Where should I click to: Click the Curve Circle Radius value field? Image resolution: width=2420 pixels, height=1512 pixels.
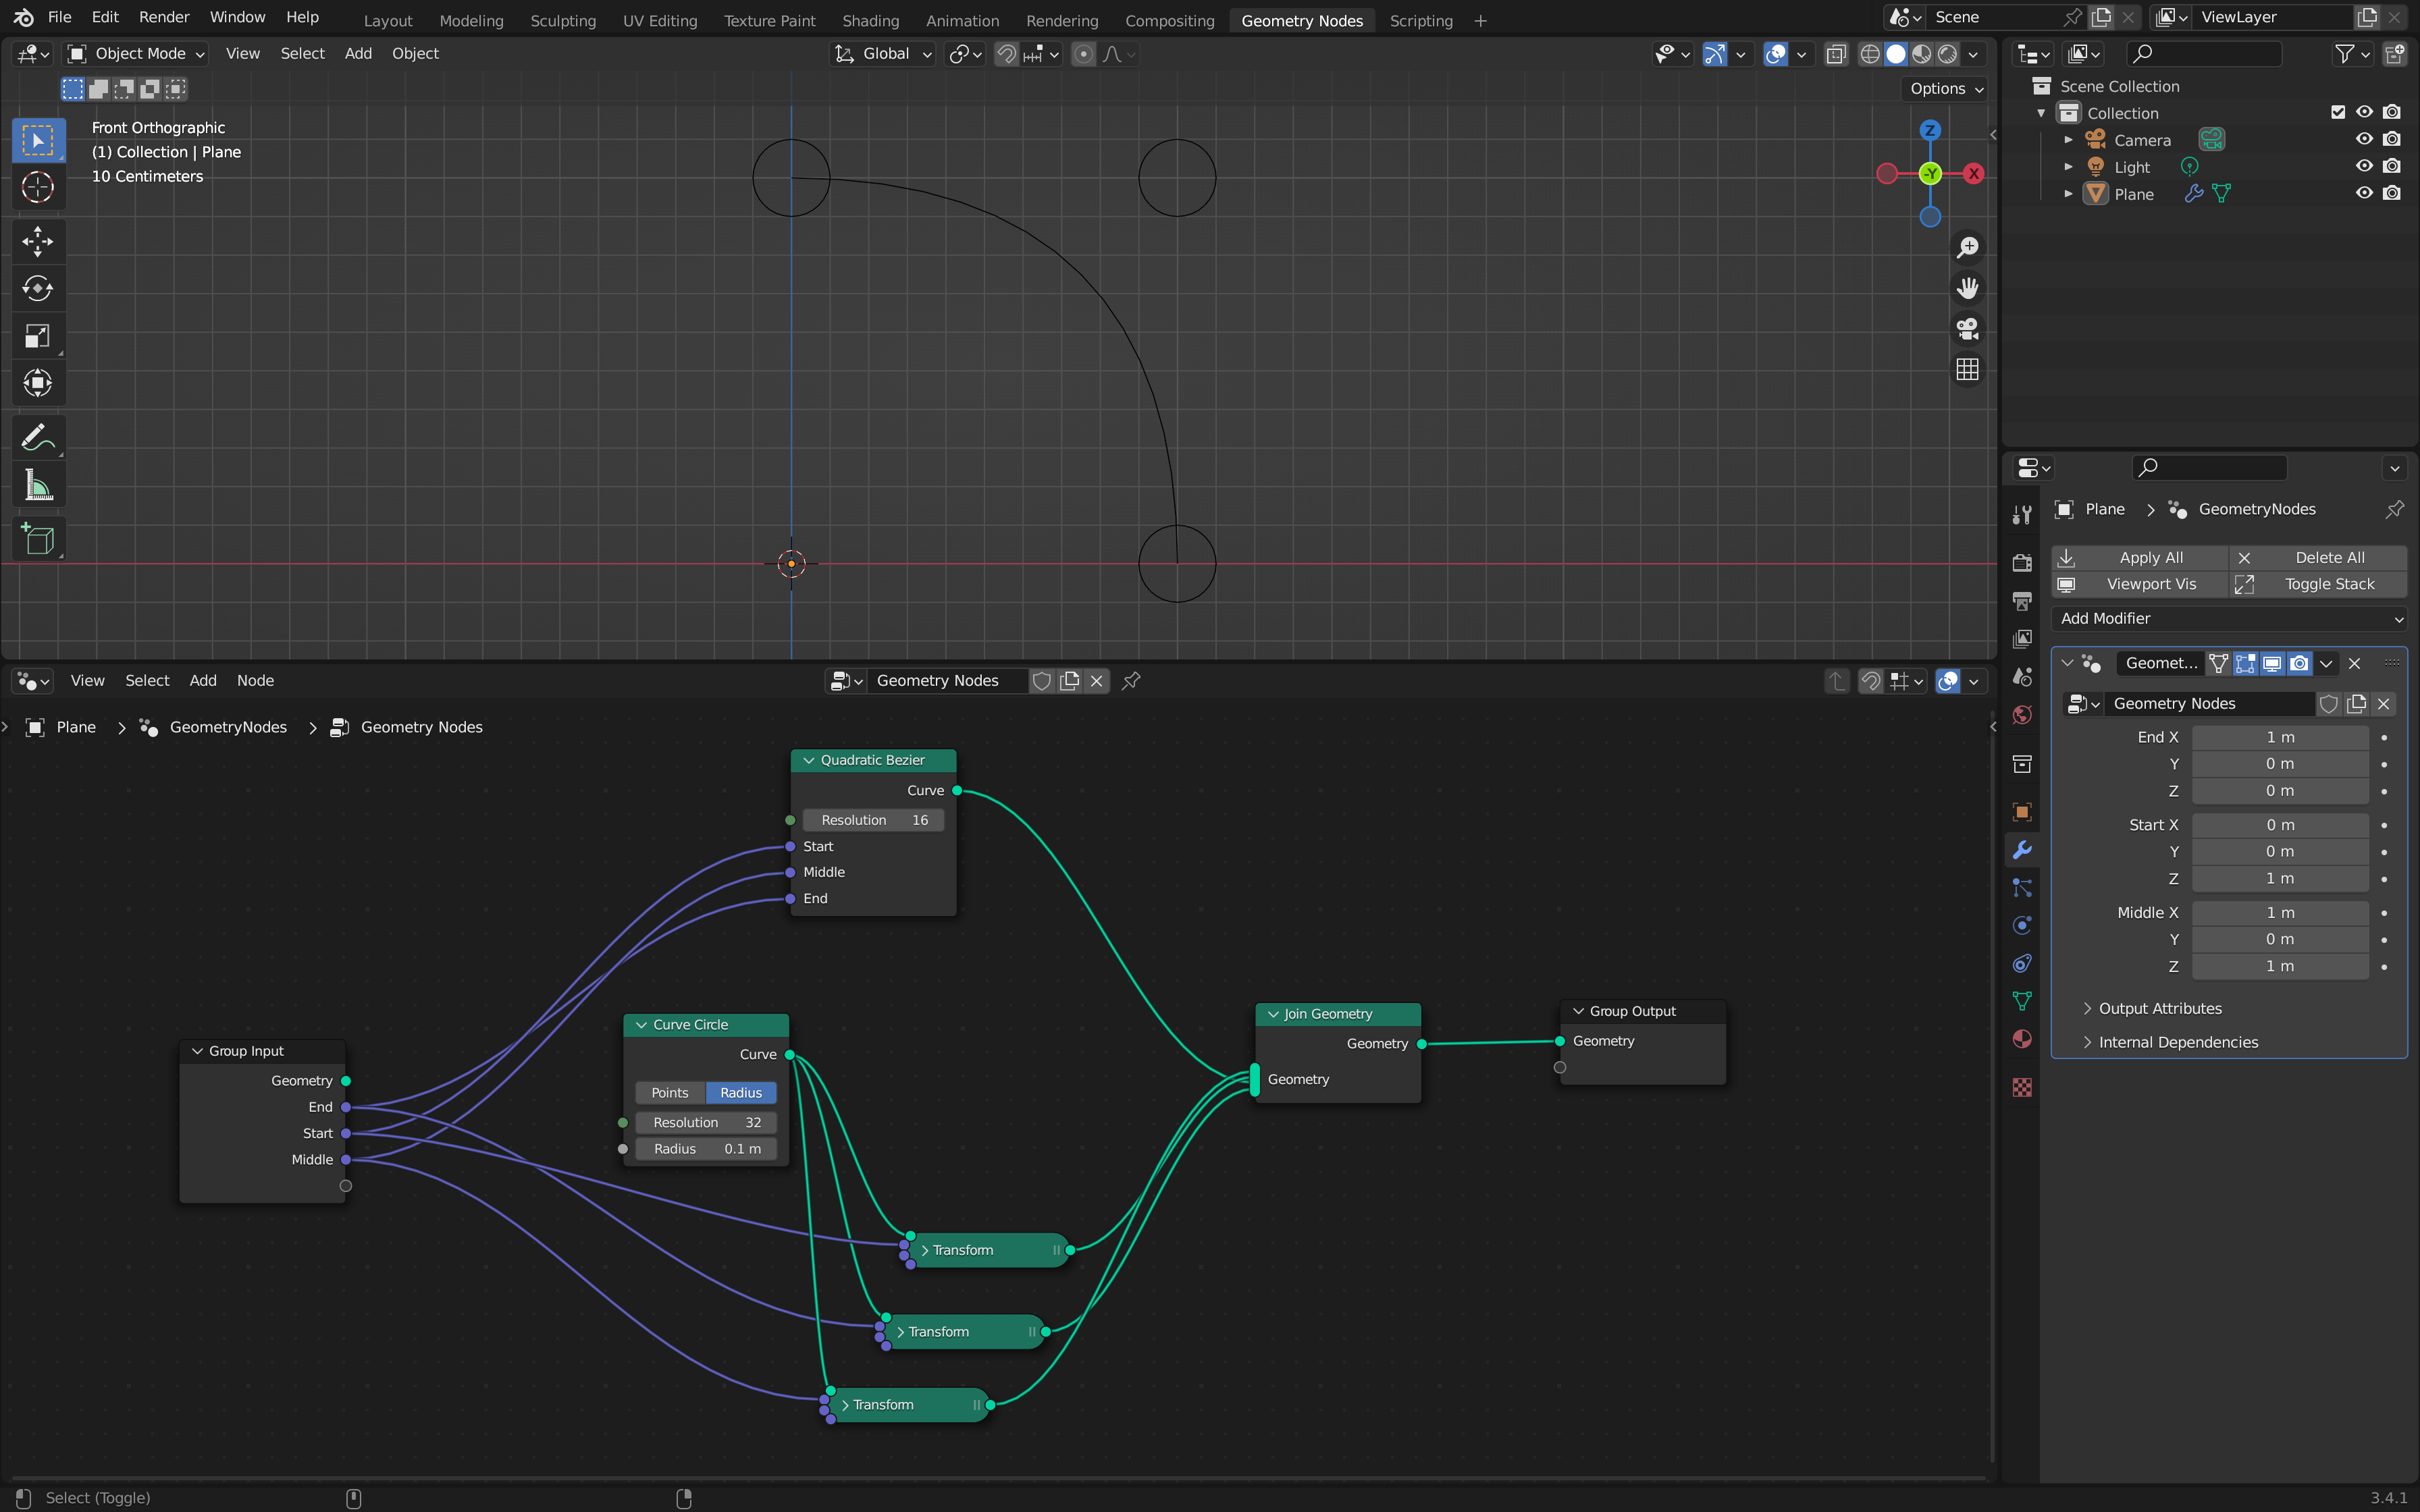tap(706, 1149)
